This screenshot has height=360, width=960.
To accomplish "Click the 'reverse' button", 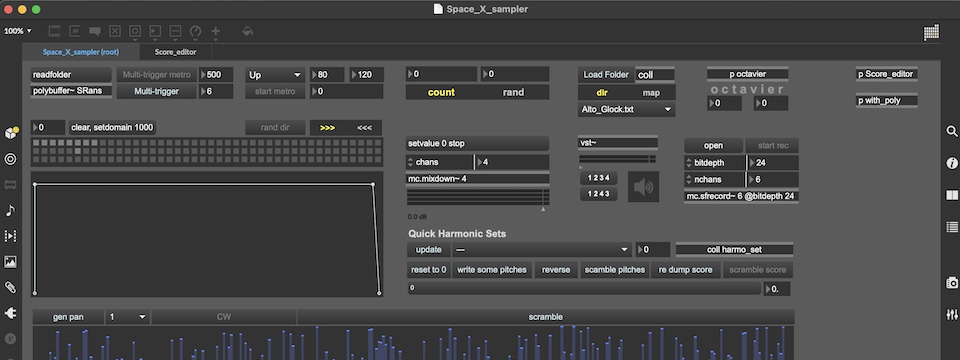I will point(556,269).
